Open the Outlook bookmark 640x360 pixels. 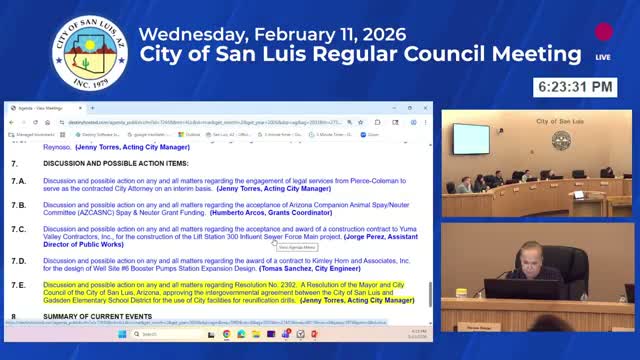189,135
